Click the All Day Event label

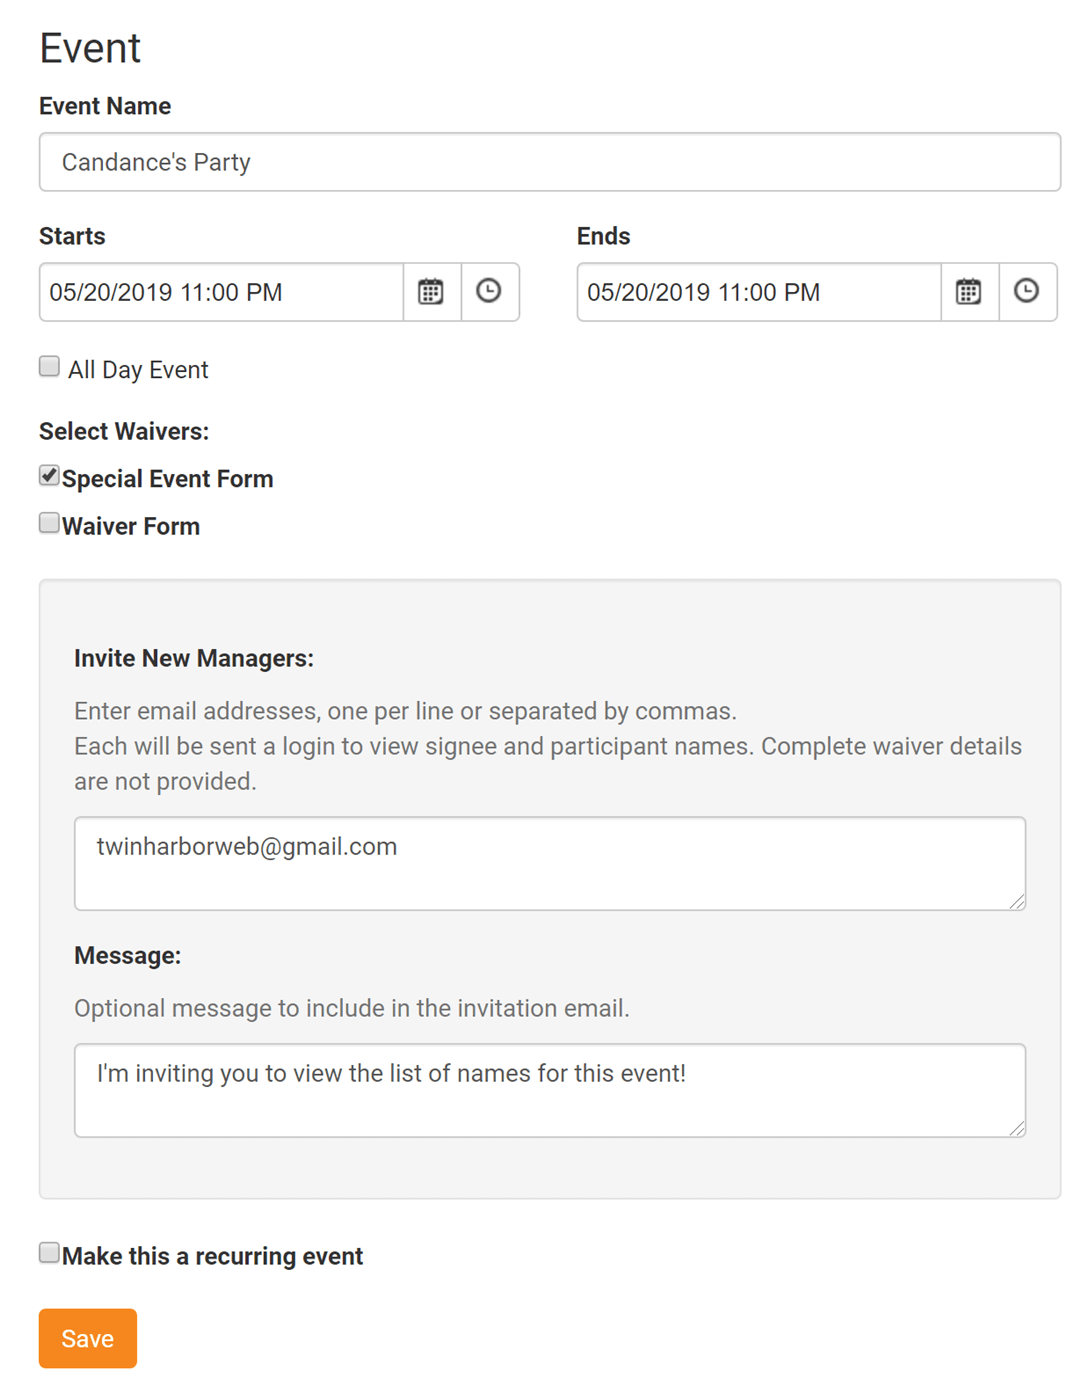tap(137, 369)
